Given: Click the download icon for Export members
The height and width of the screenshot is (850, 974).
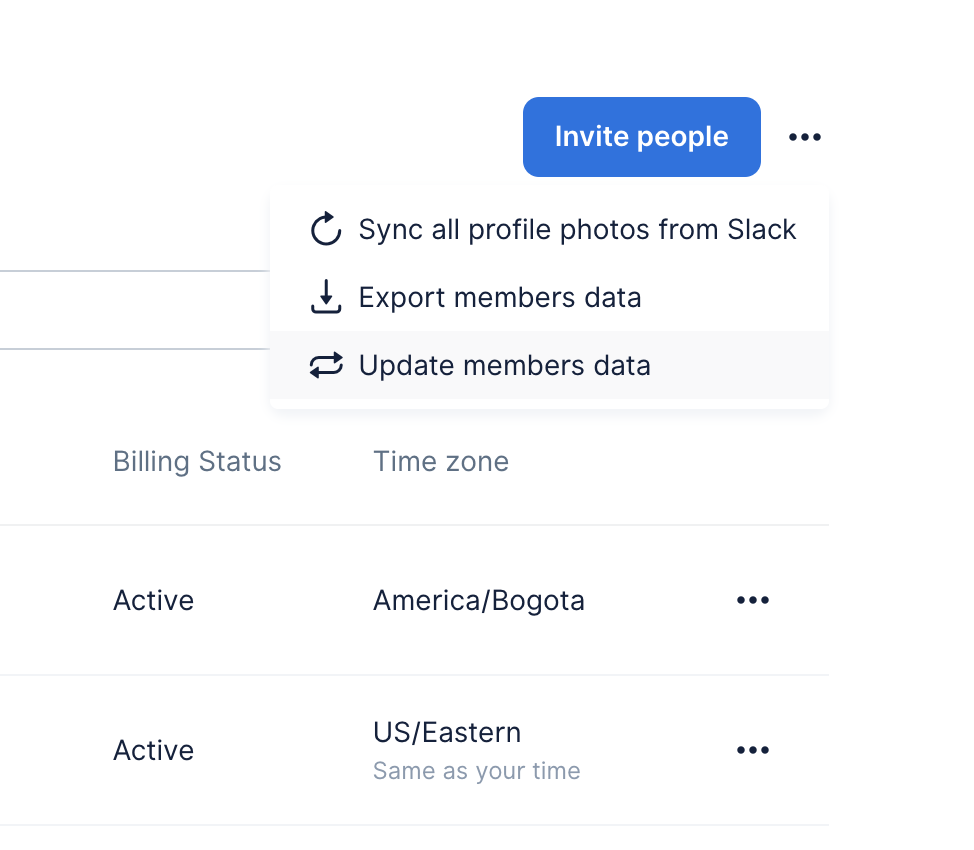Looking at the screenshot, I should click(x=326, y=298).
